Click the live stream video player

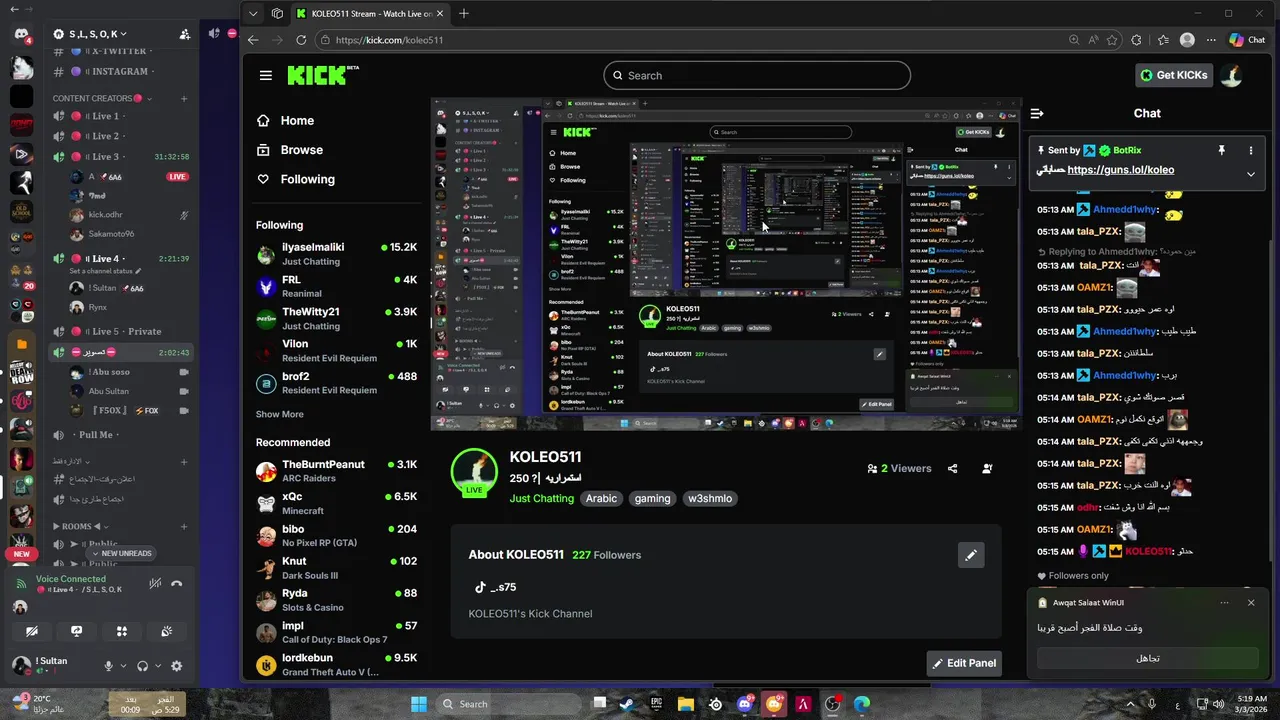tap(726, 264)
